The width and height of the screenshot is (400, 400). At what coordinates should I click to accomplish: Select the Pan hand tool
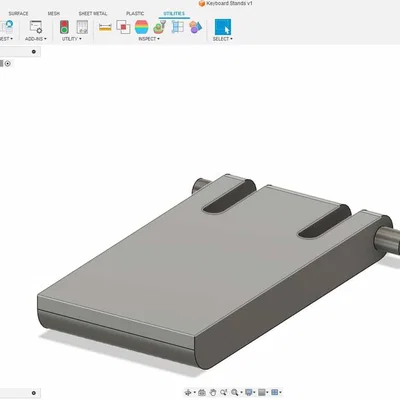213,392
